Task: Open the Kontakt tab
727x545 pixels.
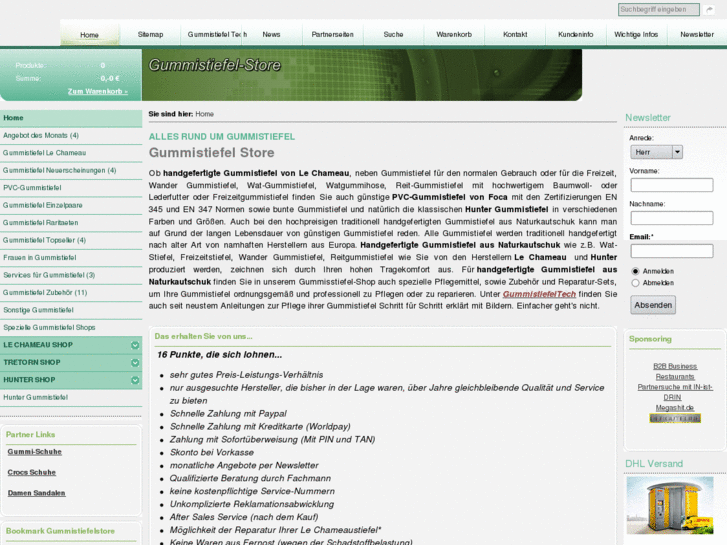Action: [x=515, y=34]
